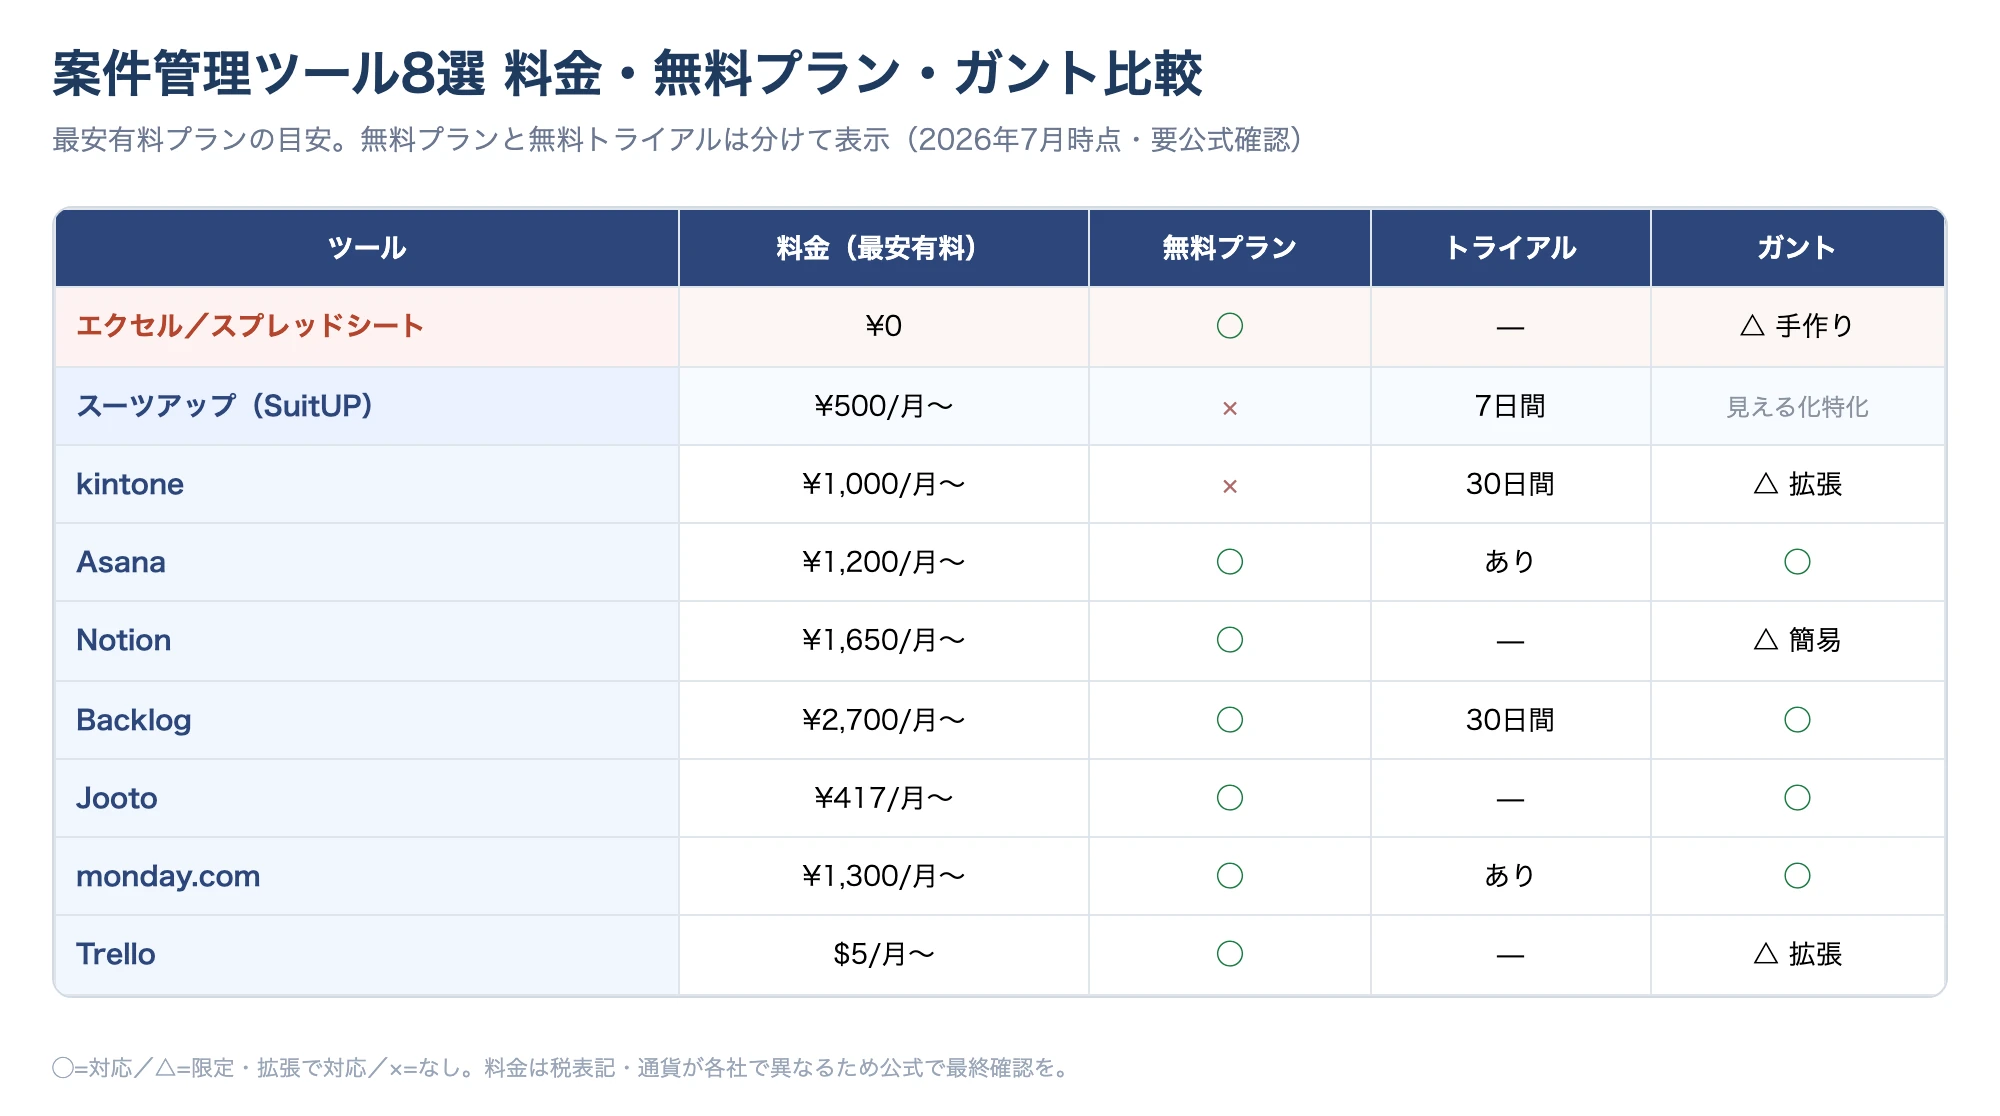Select the Backlog tool name
Screen dimensions: 2000x1116
[134, 720]
